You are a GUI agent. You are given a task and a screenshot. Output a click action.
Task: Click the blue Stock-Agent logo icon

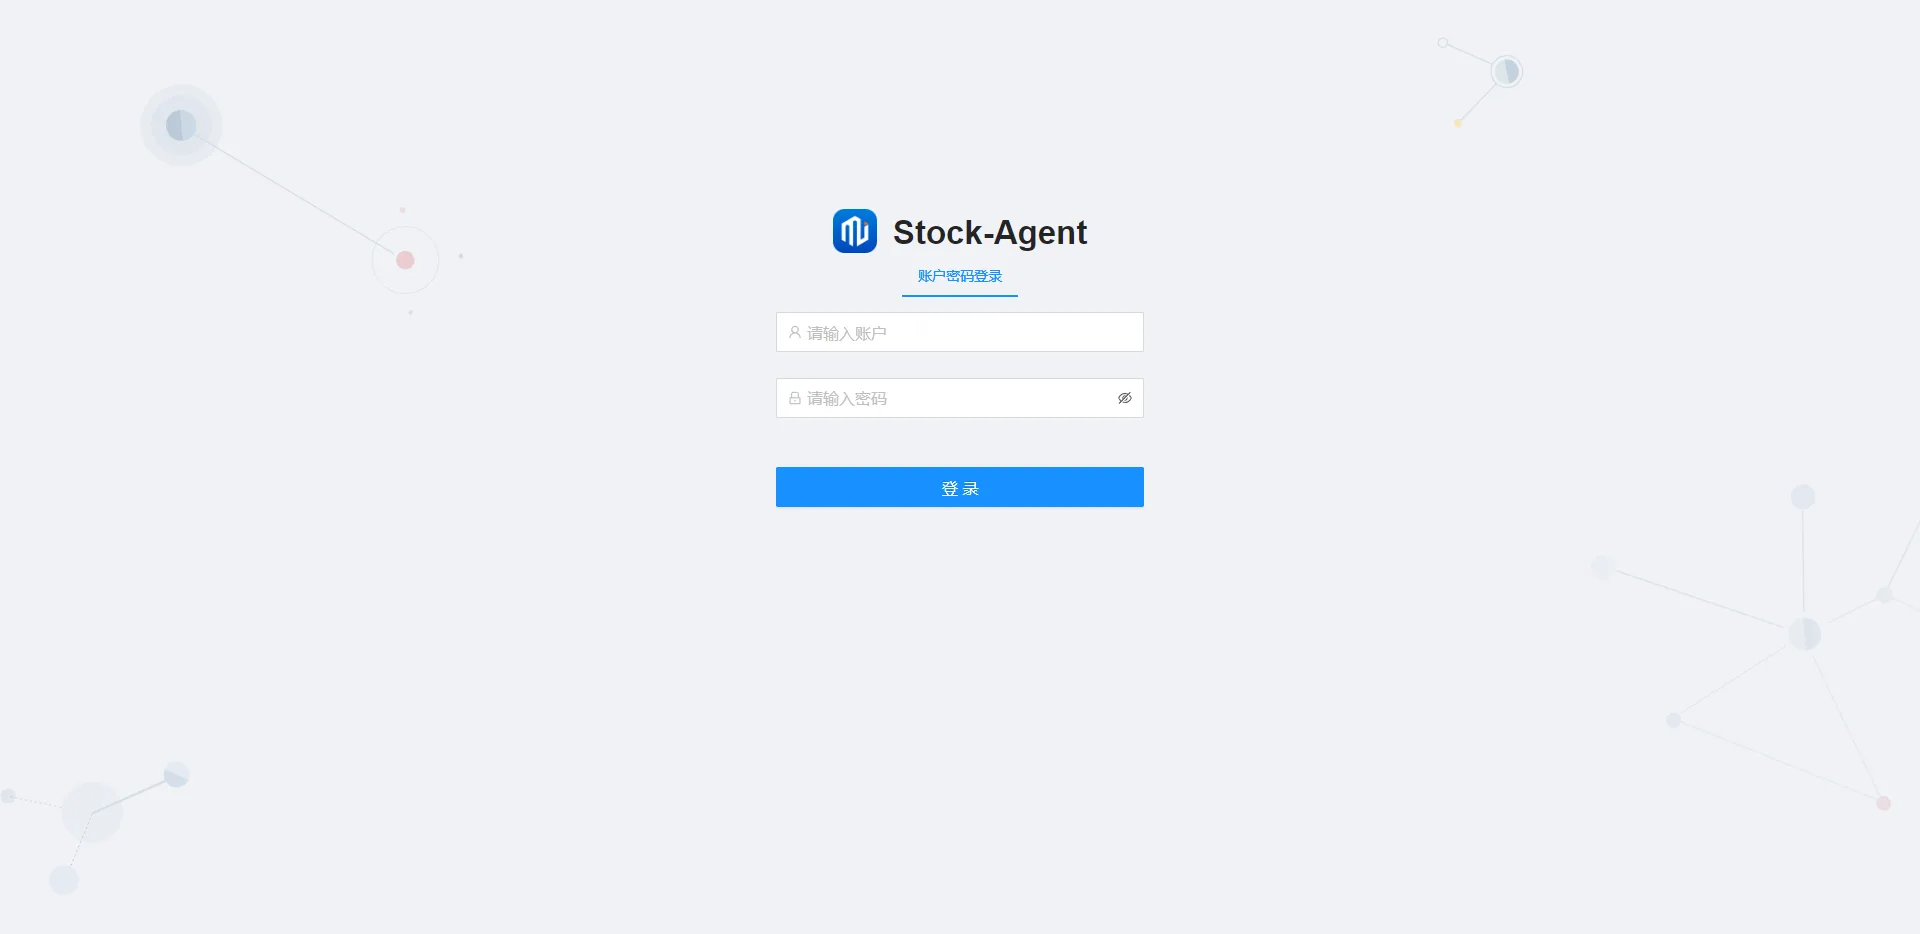(x=855, y=231)
